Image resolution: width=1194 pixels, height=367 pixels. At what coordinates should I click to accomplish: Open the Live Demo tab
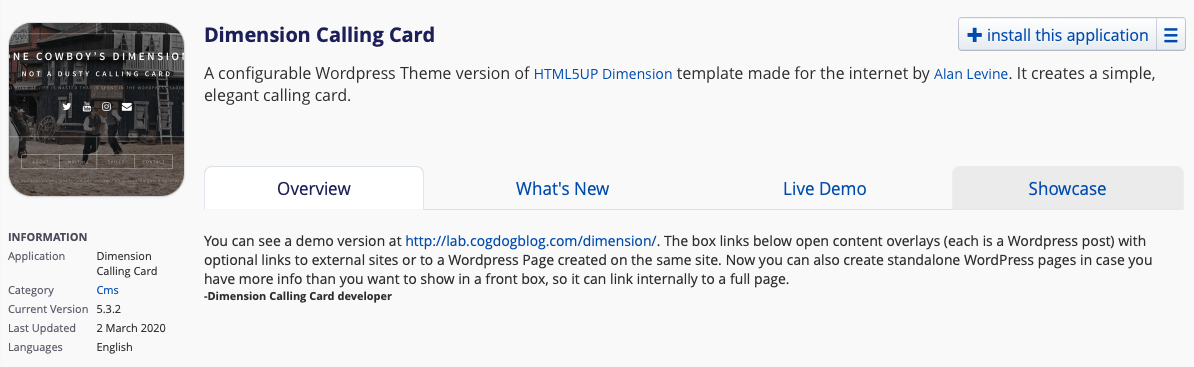(x=825, y=188)
